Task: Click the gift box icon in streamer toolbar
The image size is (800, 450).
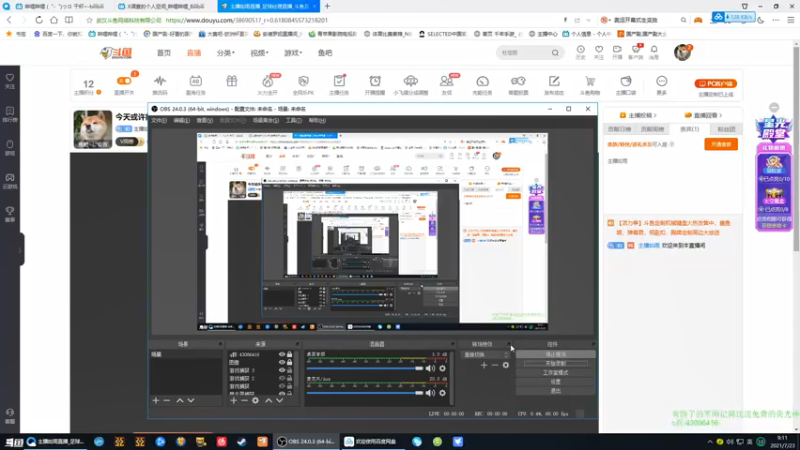Action: (x=232, y=81)
